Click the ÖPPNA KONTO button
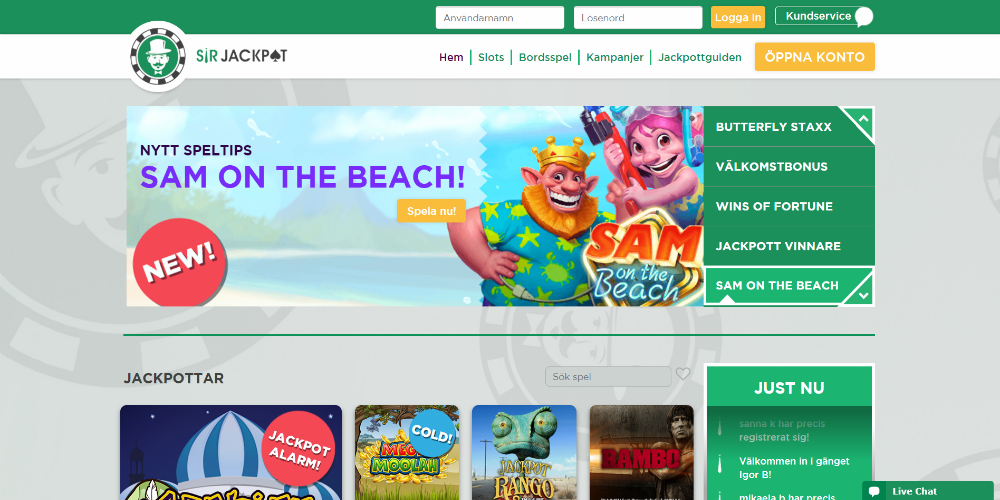 (814, 57)
